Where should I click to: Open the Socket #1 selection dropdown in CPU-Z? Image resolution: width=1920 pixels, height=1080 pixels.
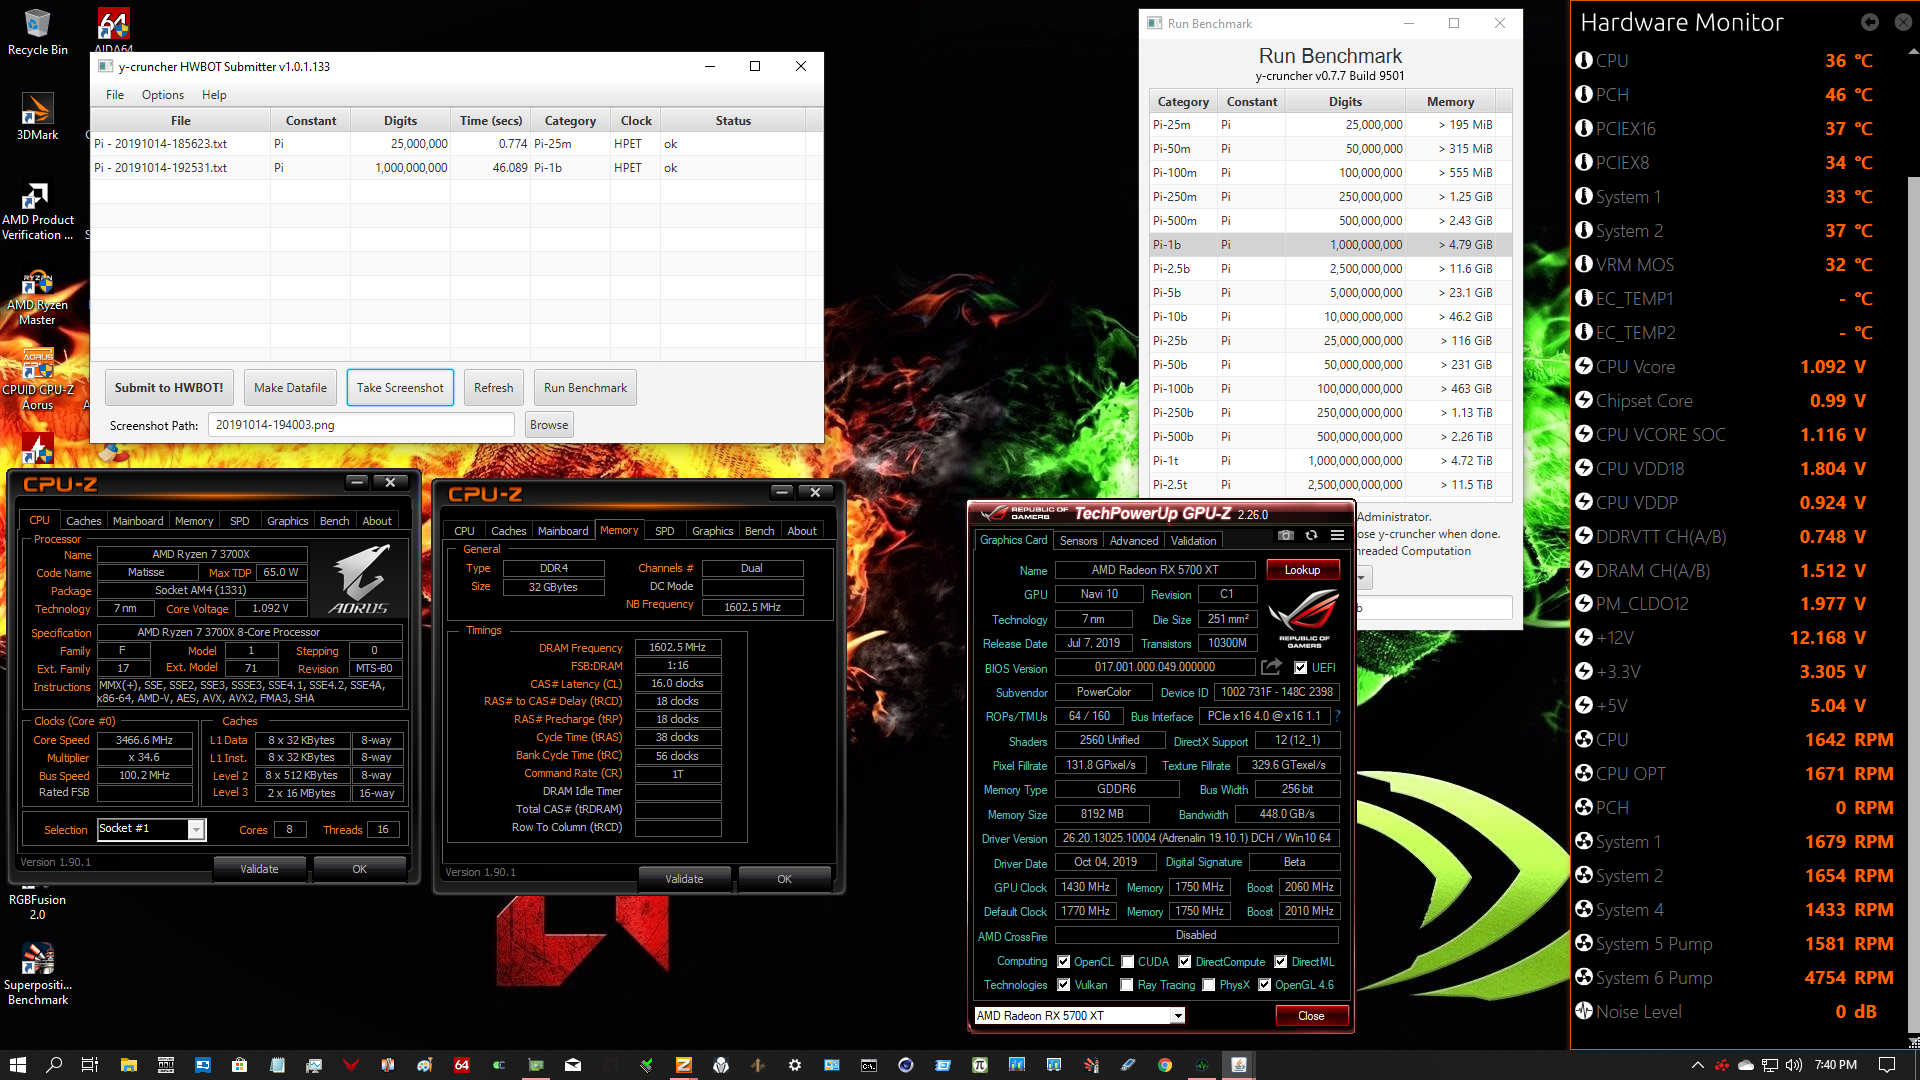(151, 829)
